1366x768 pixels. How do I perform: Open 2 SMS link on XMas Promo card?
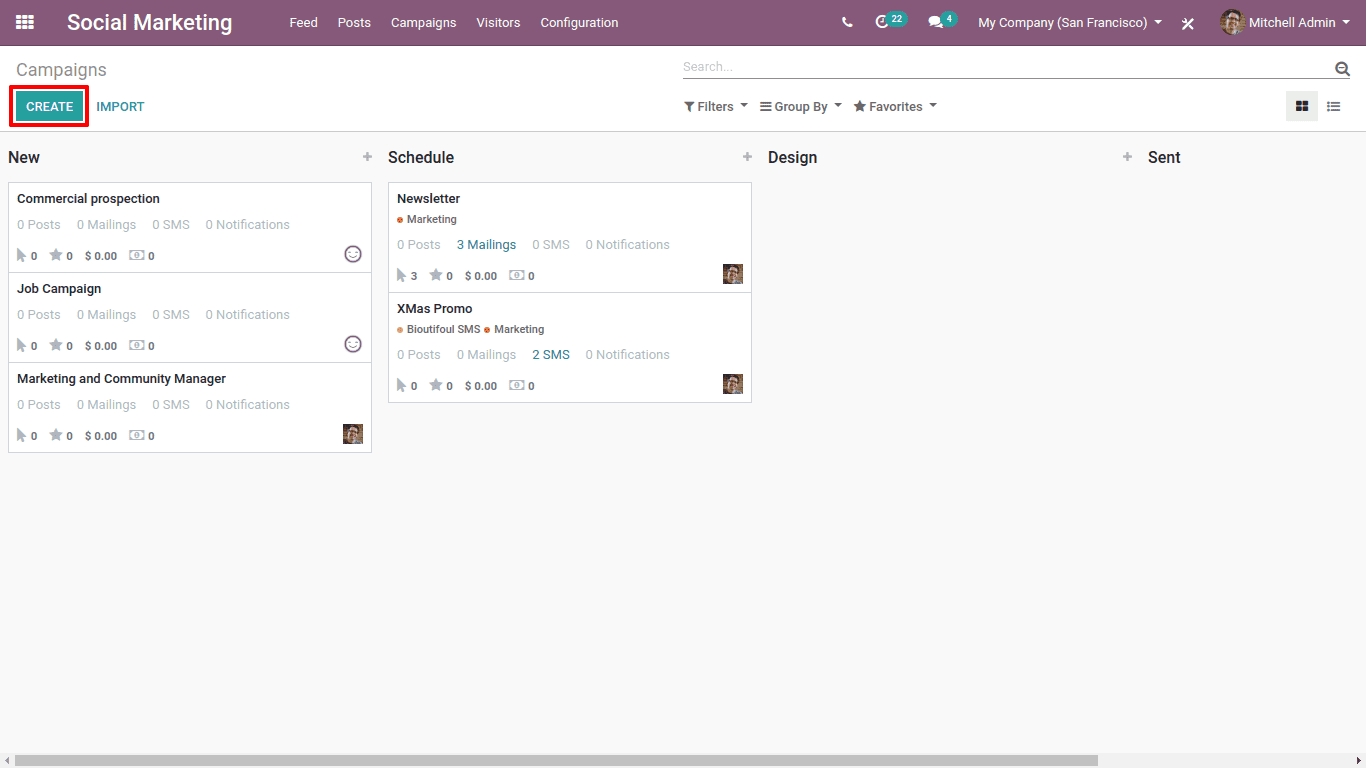pyautogui.click(x=551, y=354)
